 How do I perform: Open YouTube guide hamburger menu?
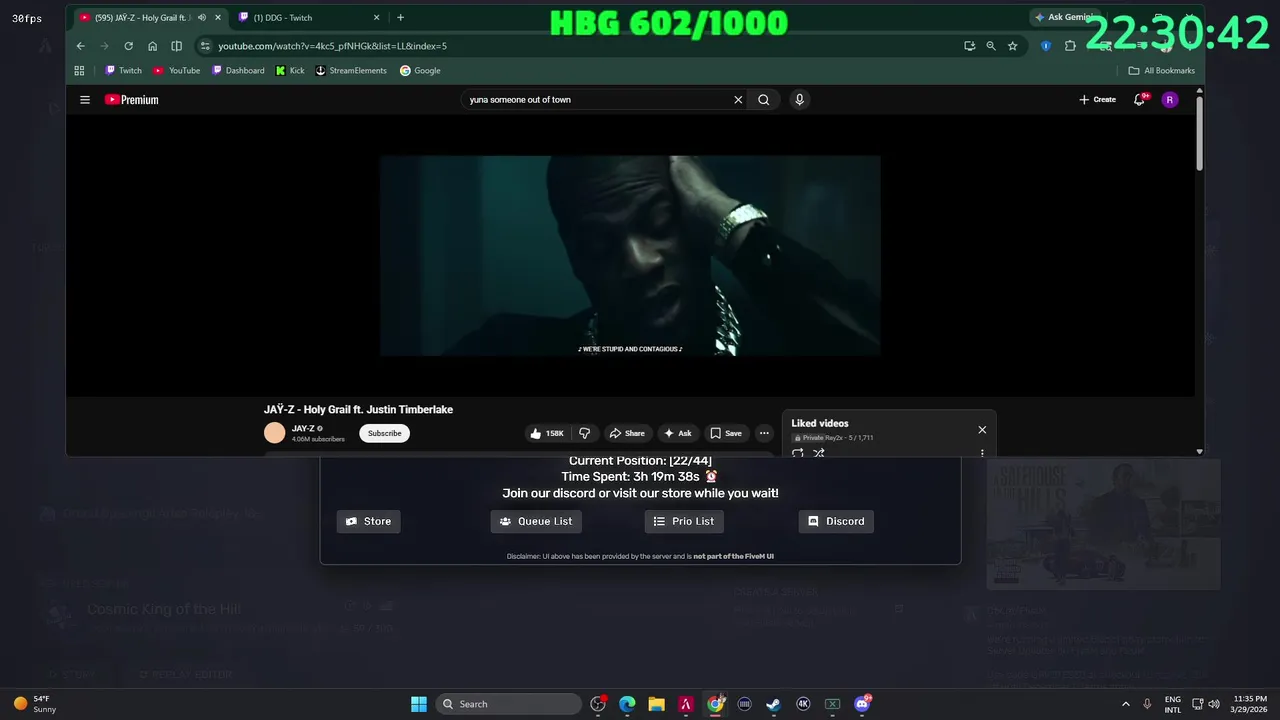(x=85, y=100)
